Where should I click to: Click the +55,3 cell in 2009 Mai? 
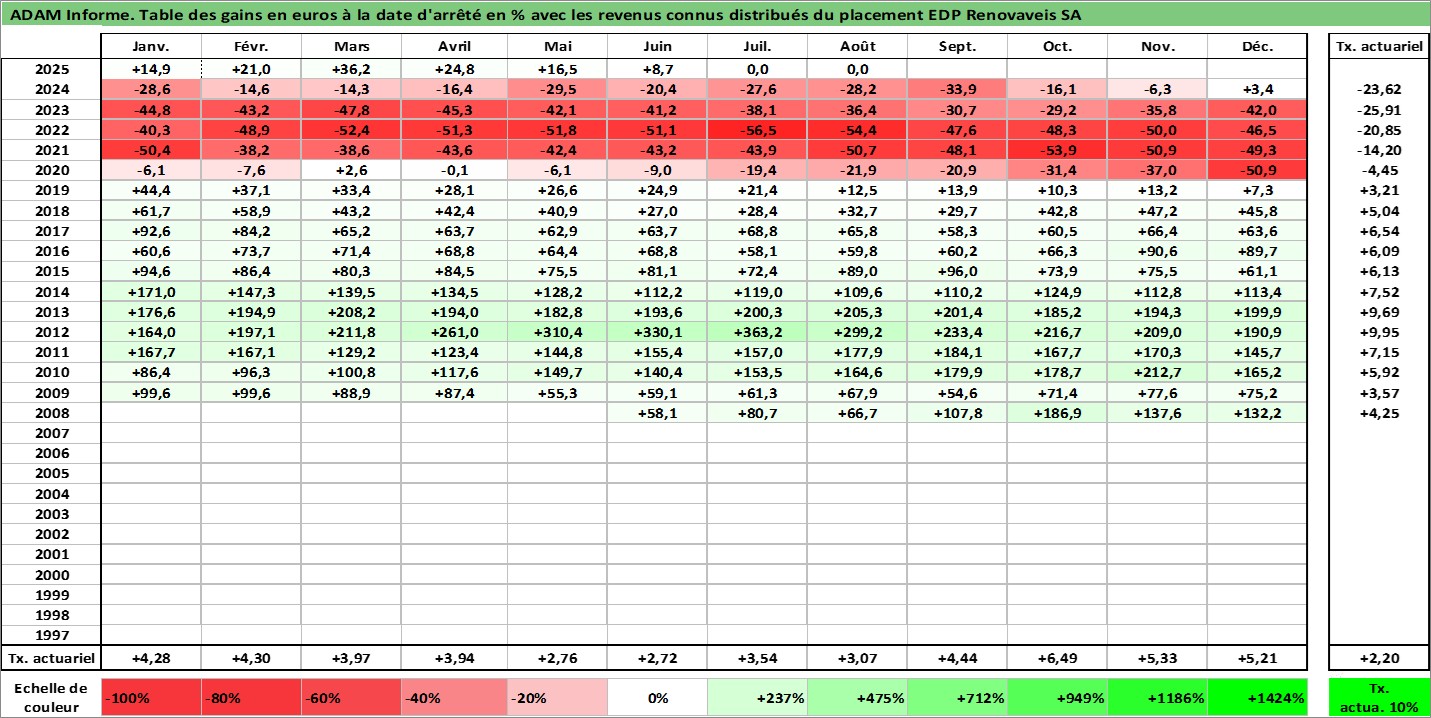(557, 393)
